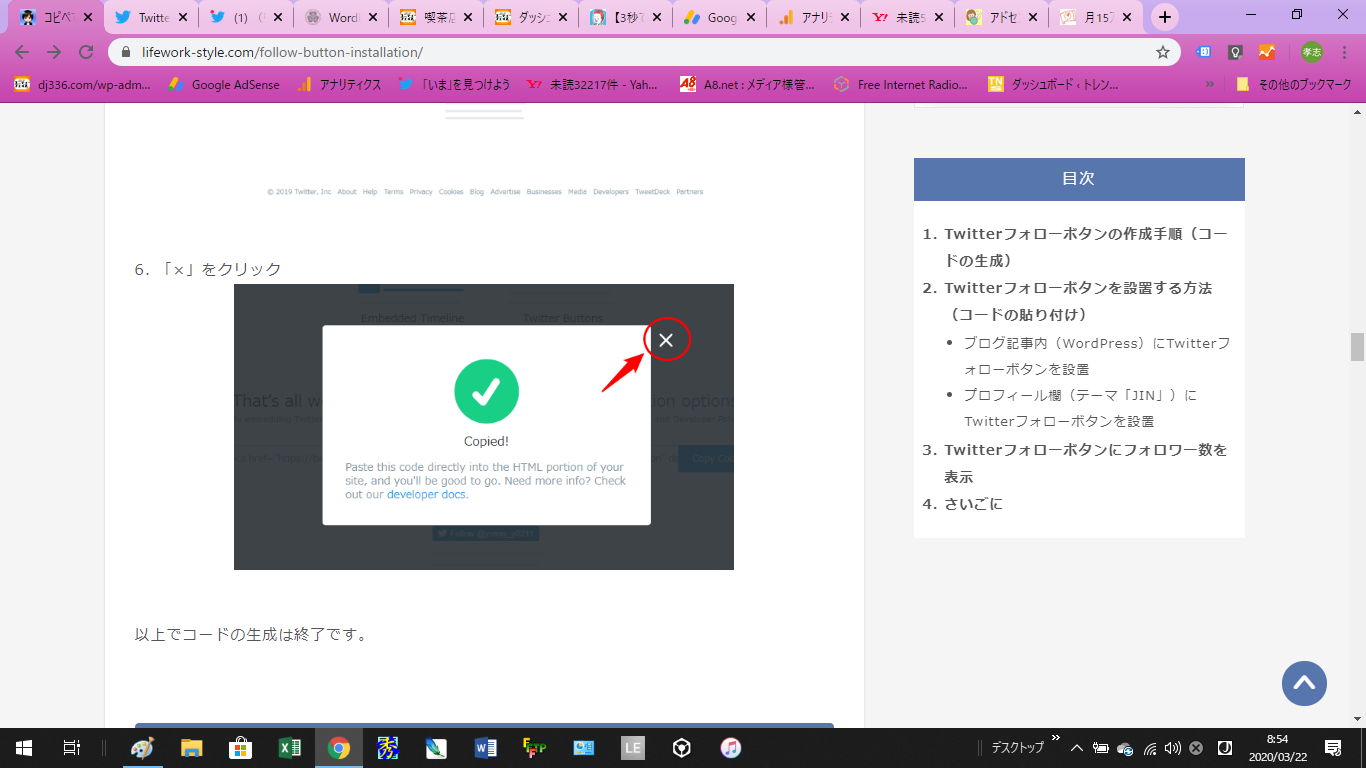Open the green Chrome profile avatar
Image resolution: width=1366 pixels, height=768 pixels.
pyautogui.click(x=1311, y=52)
